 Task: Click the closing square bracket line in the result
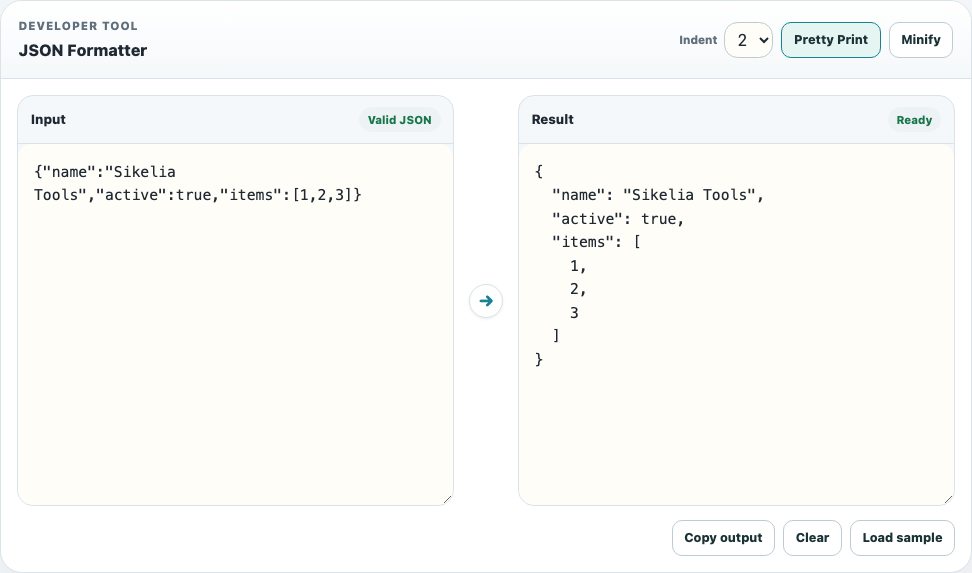click(556, 335)
